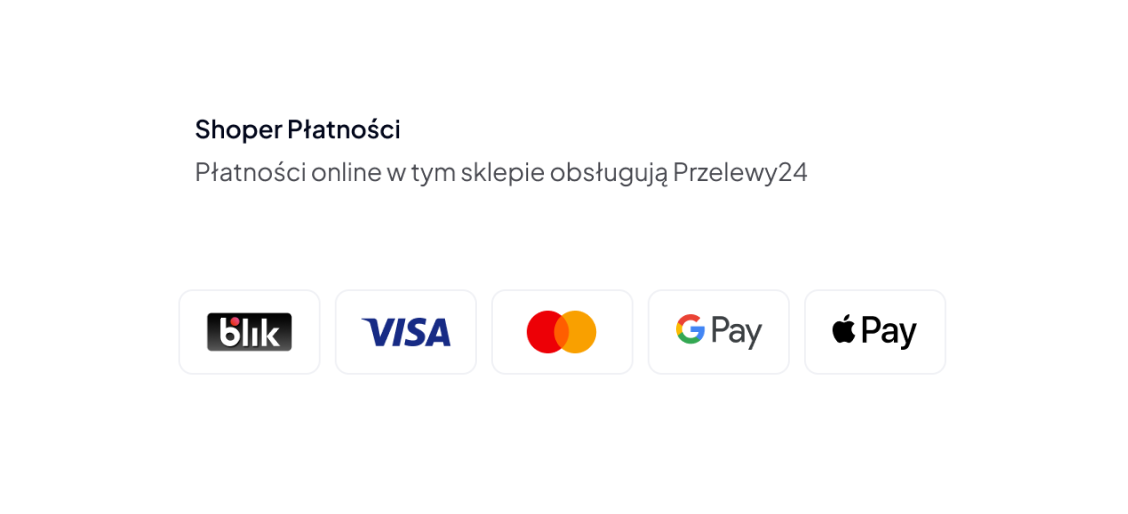The image size is (1128, 514).
Task: Click the red dot in BLIK logo
Action: click(233, 320)
